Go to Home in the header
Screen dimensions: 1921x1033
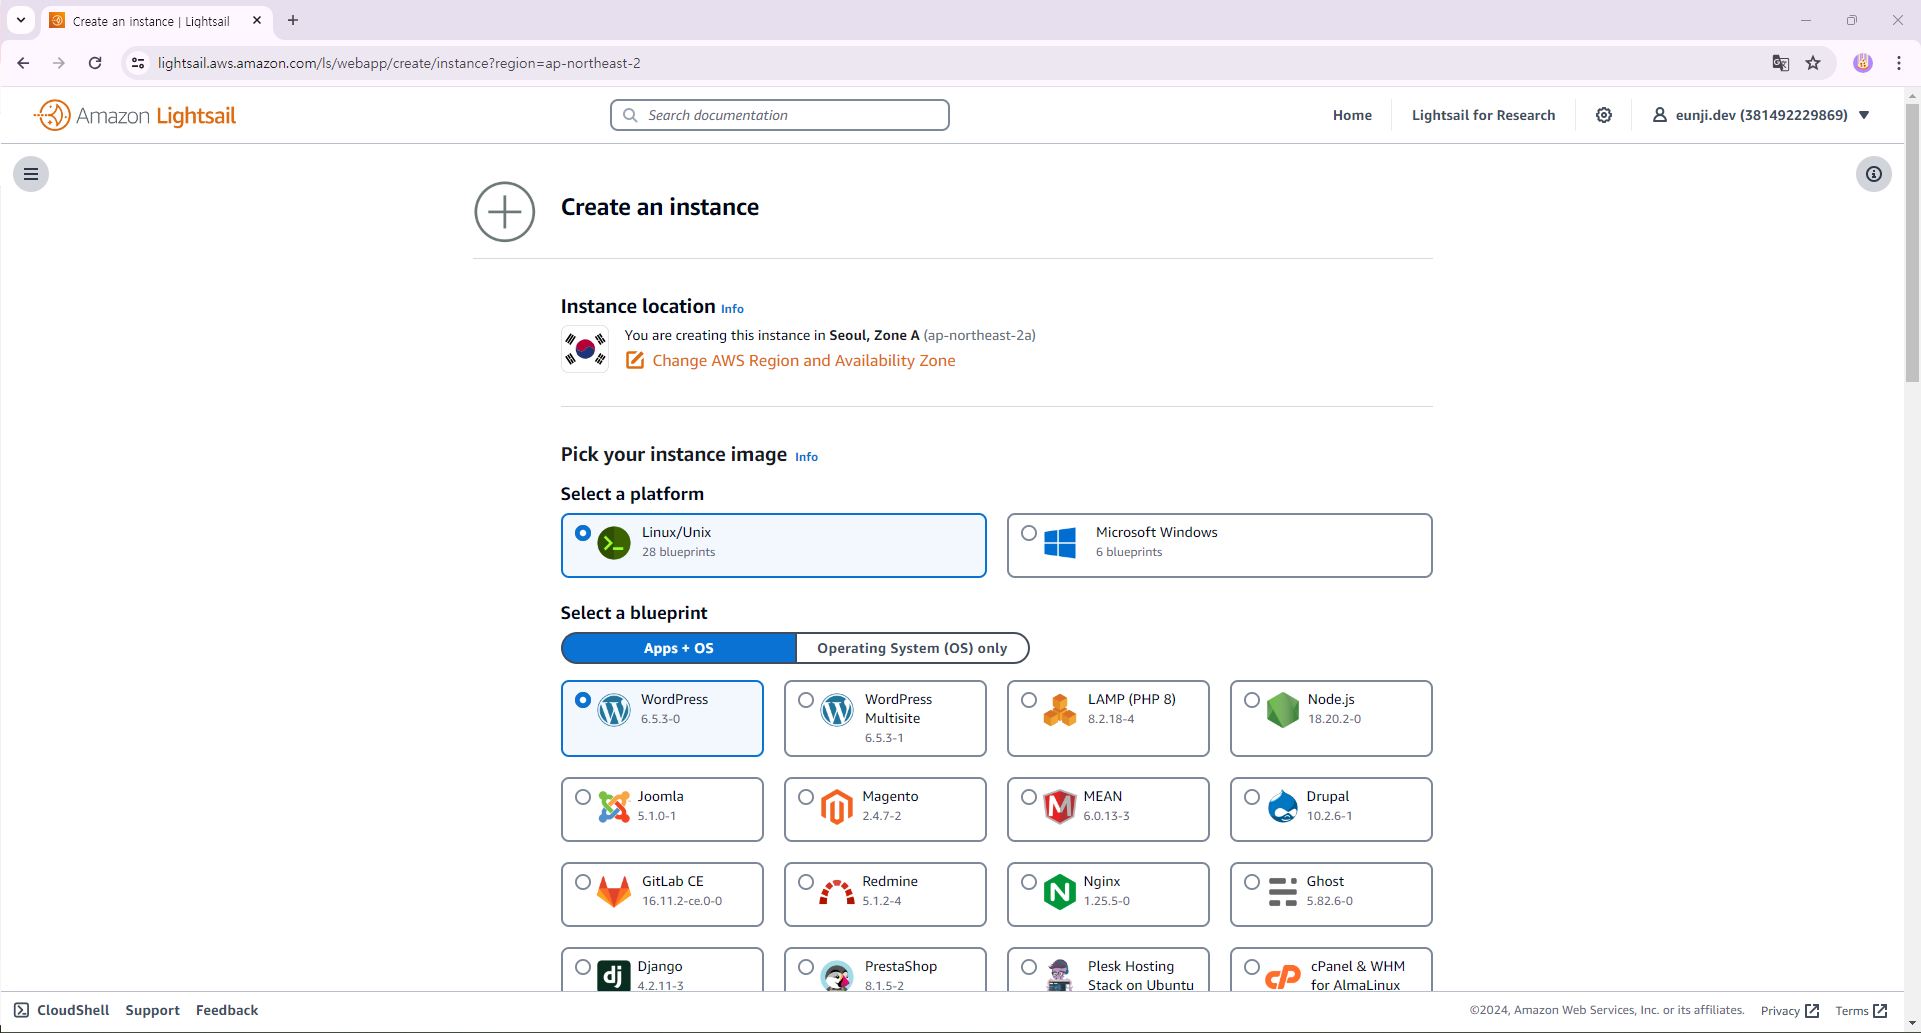click(1352, 115)
